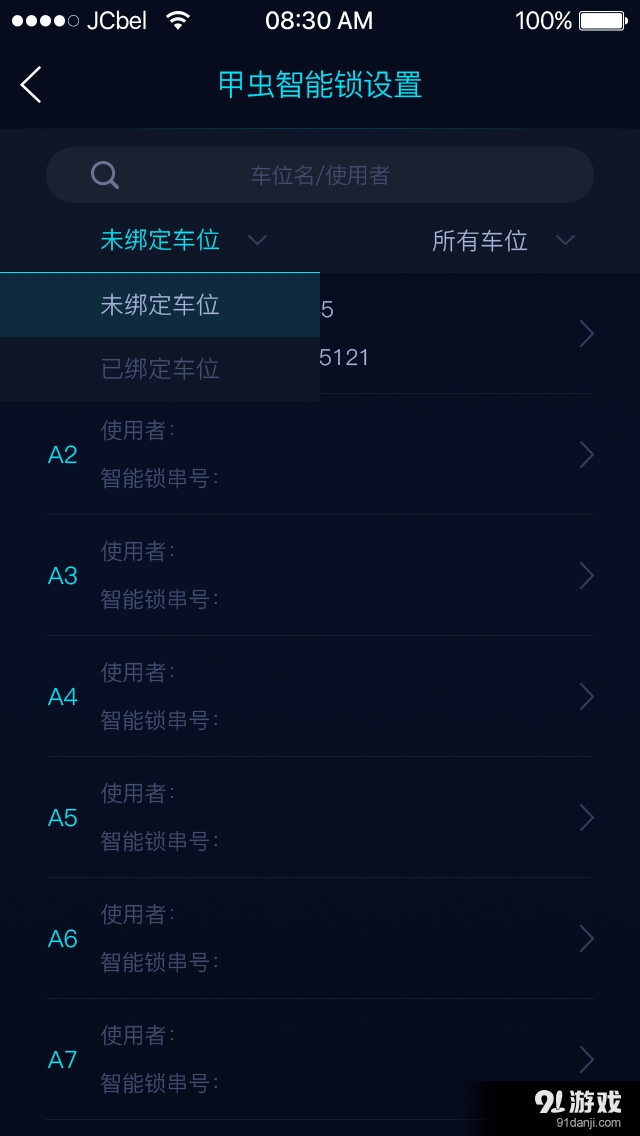This screenshot has width=640, height=1136.
Task: Open details via chevron on parking space A5
Action: click(x=587, y=818)
